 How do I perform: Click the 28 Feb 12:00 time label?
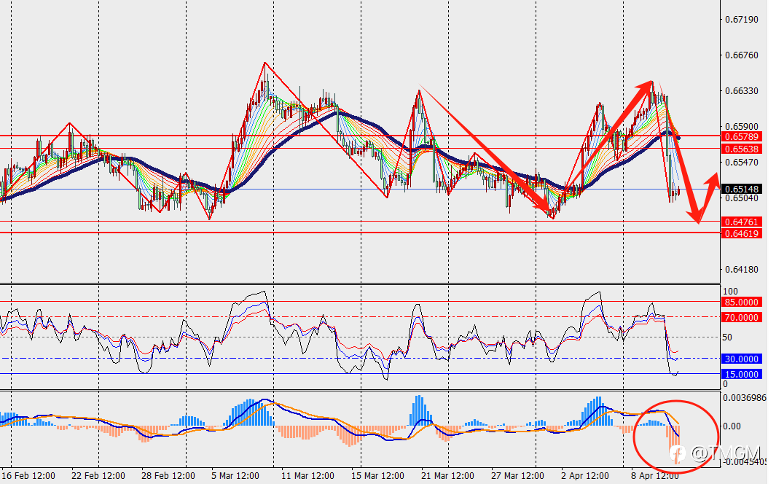coord(168,476)
